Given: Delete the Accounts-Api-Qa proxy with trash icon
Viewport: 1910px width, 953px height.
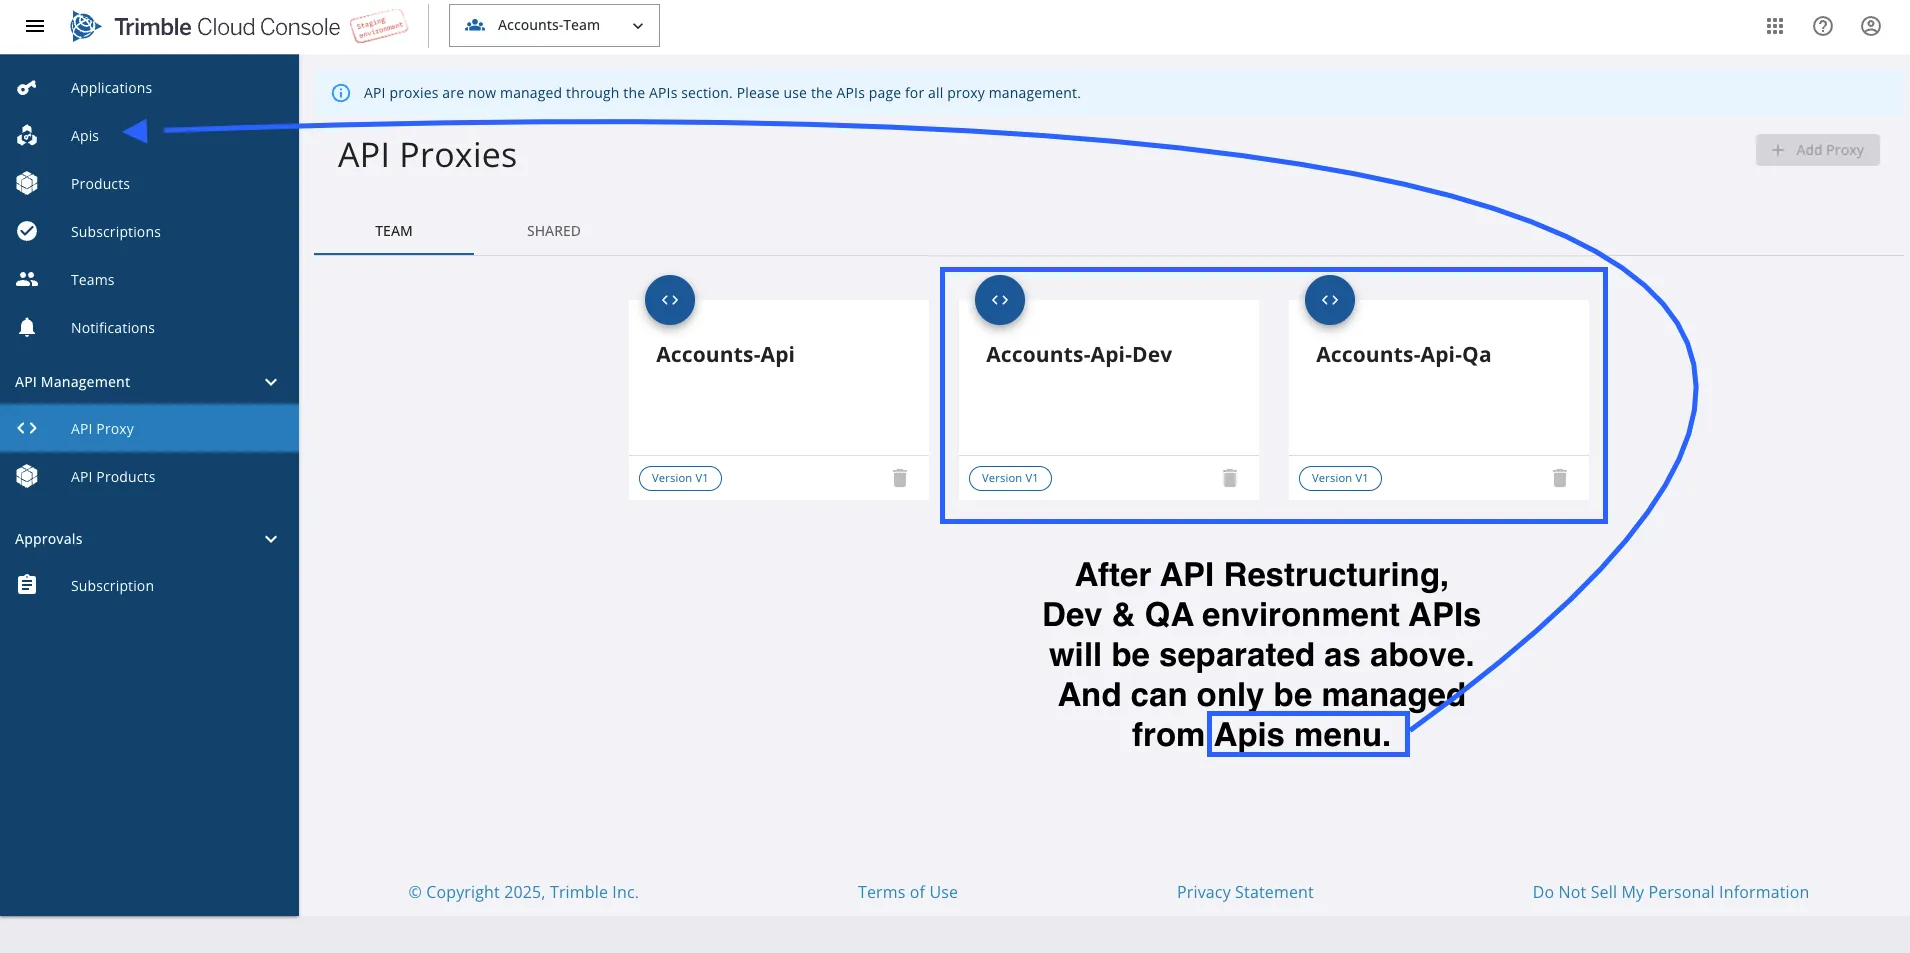Looking at the screenshot, I should coord(1560,478).
